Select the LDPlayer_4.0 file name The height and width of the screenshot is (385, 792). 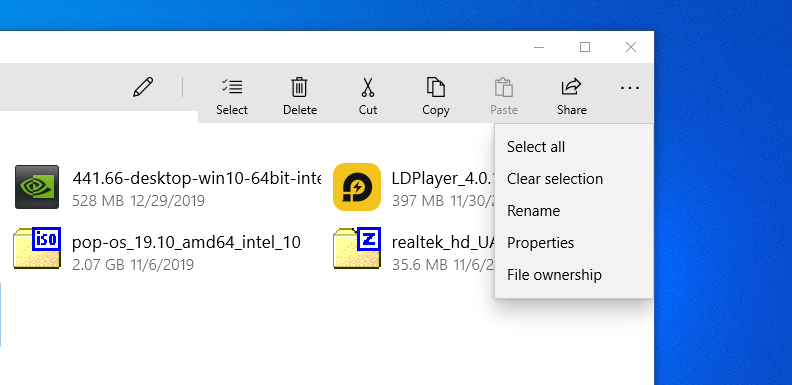pos(443,178)
